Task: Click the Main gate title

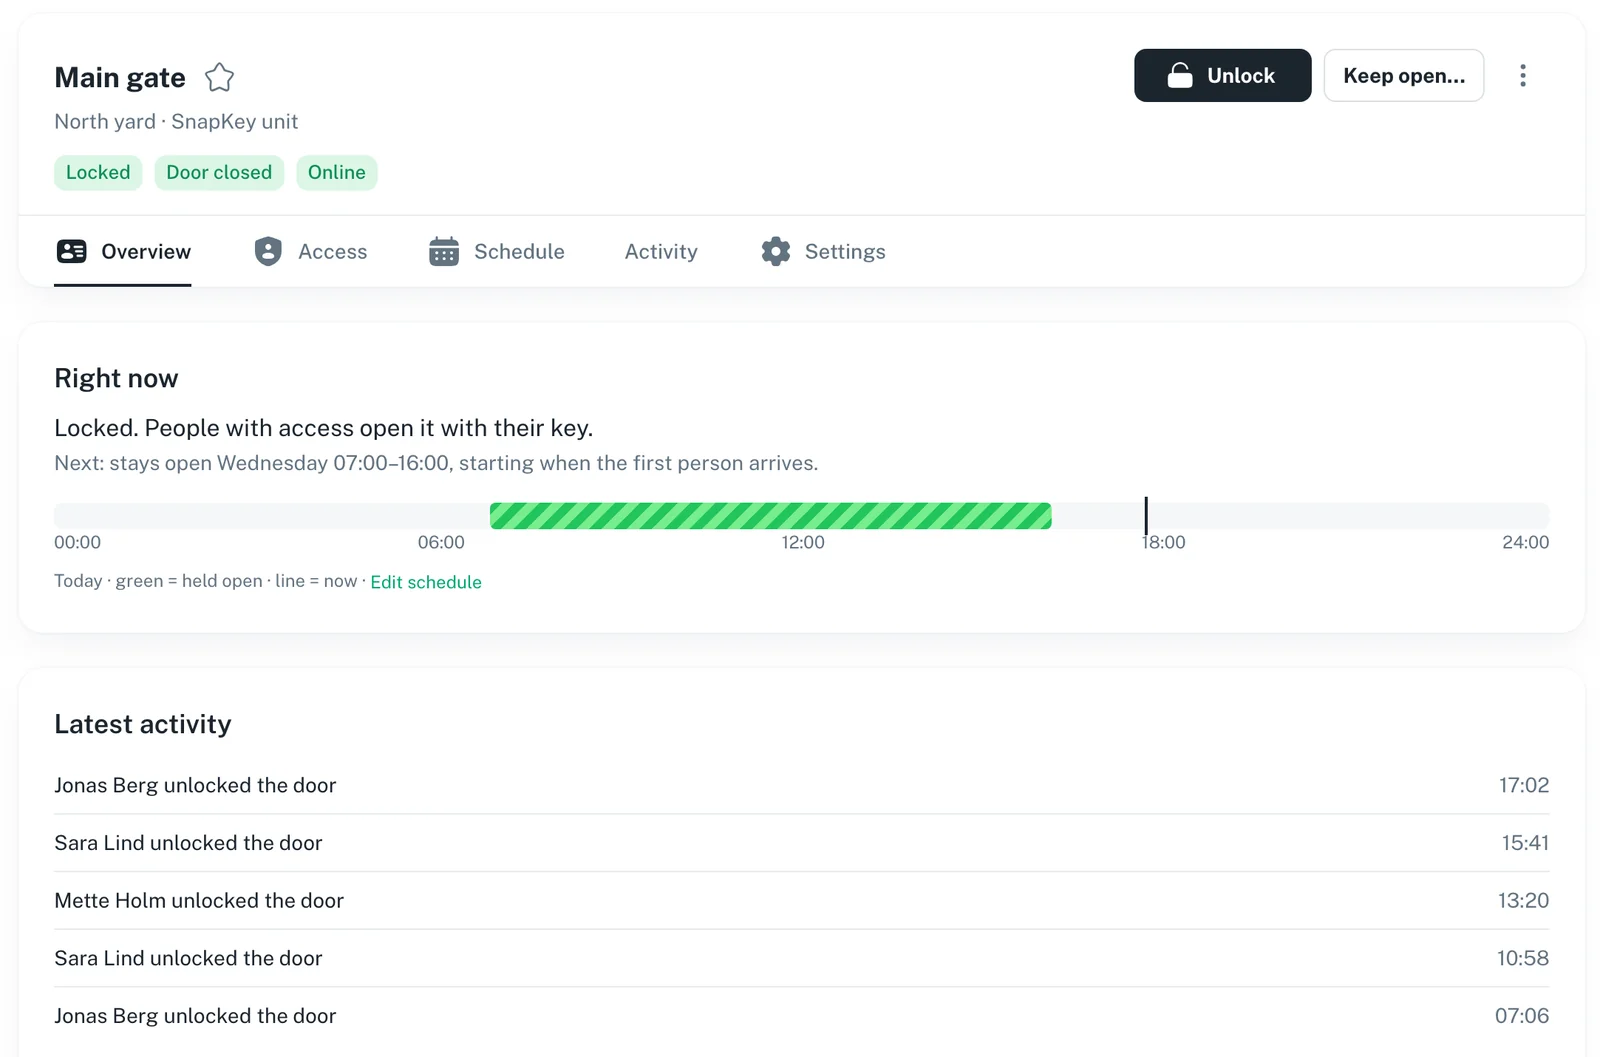Action: point(120,77)
